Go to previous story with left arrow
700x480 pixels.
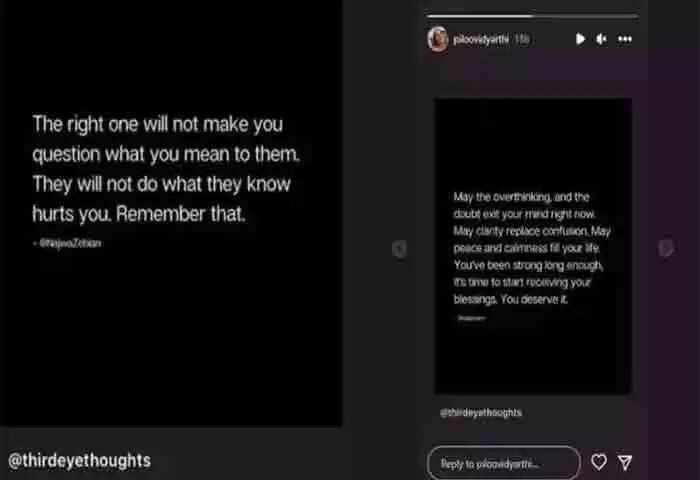[399, 249]
